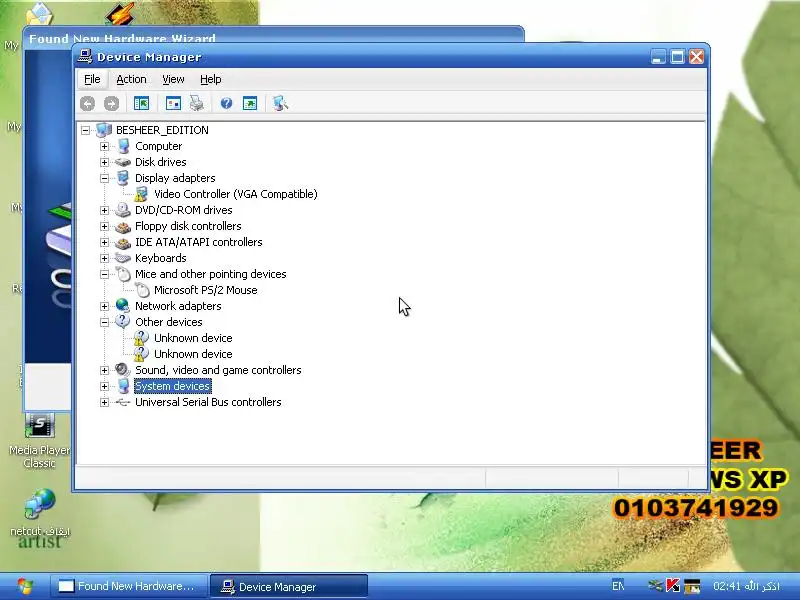The width and height of the screenshot is (800, 600).
Task: Expand the Floppy disk controllers node
Action: tap(104, 227)
